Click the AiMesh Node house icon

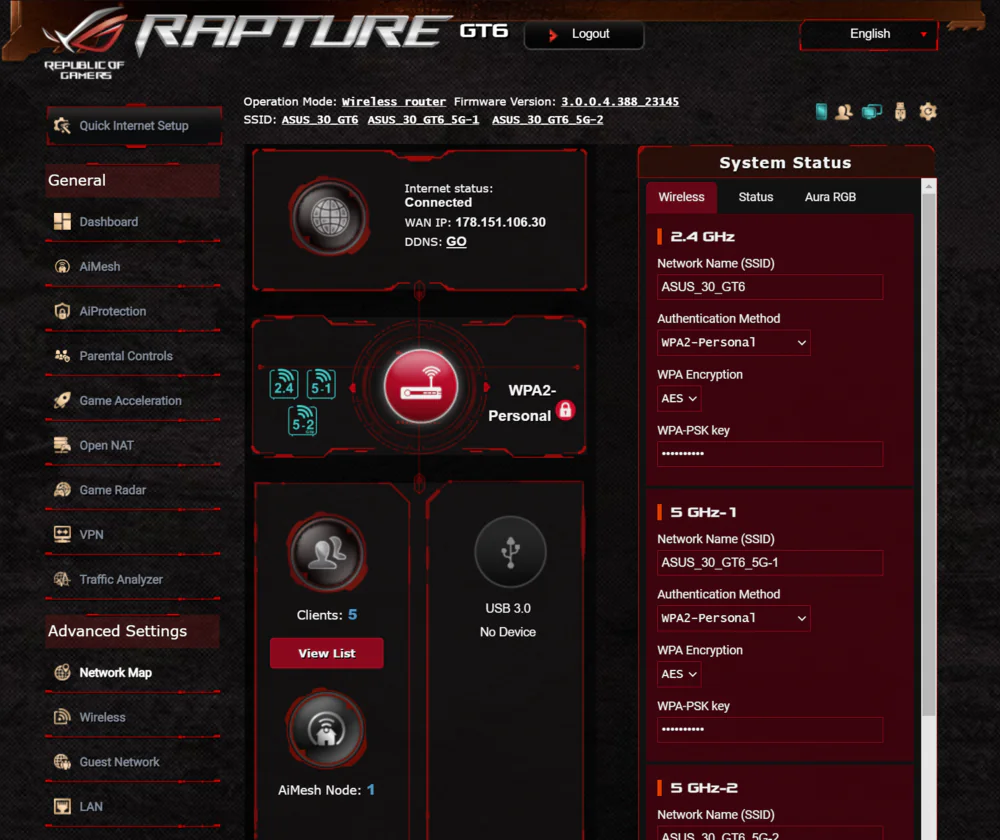327,730
